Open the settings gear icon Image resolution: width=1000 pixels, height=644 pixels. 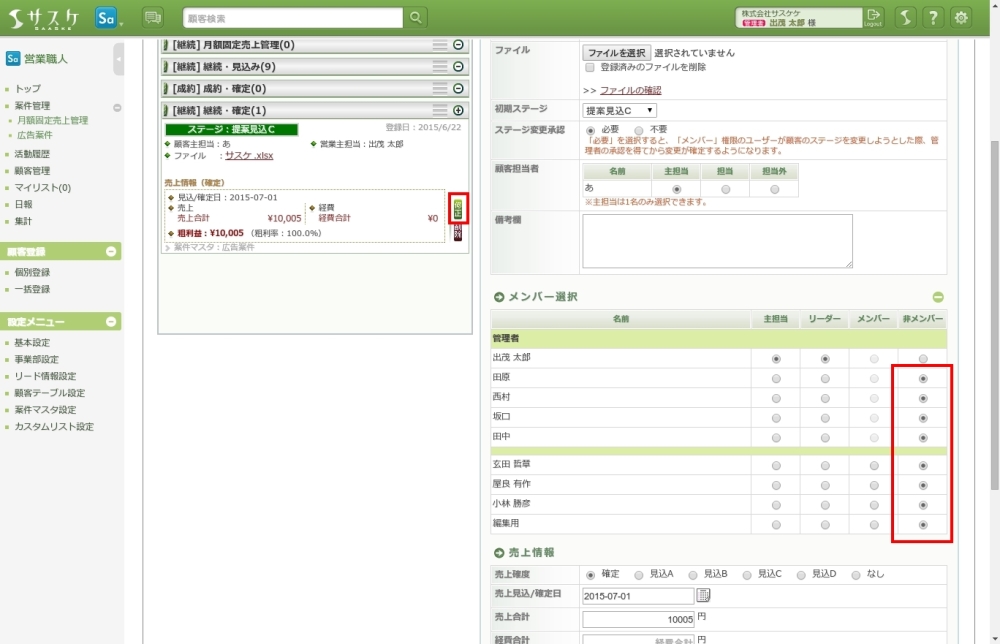click(961, 18)
